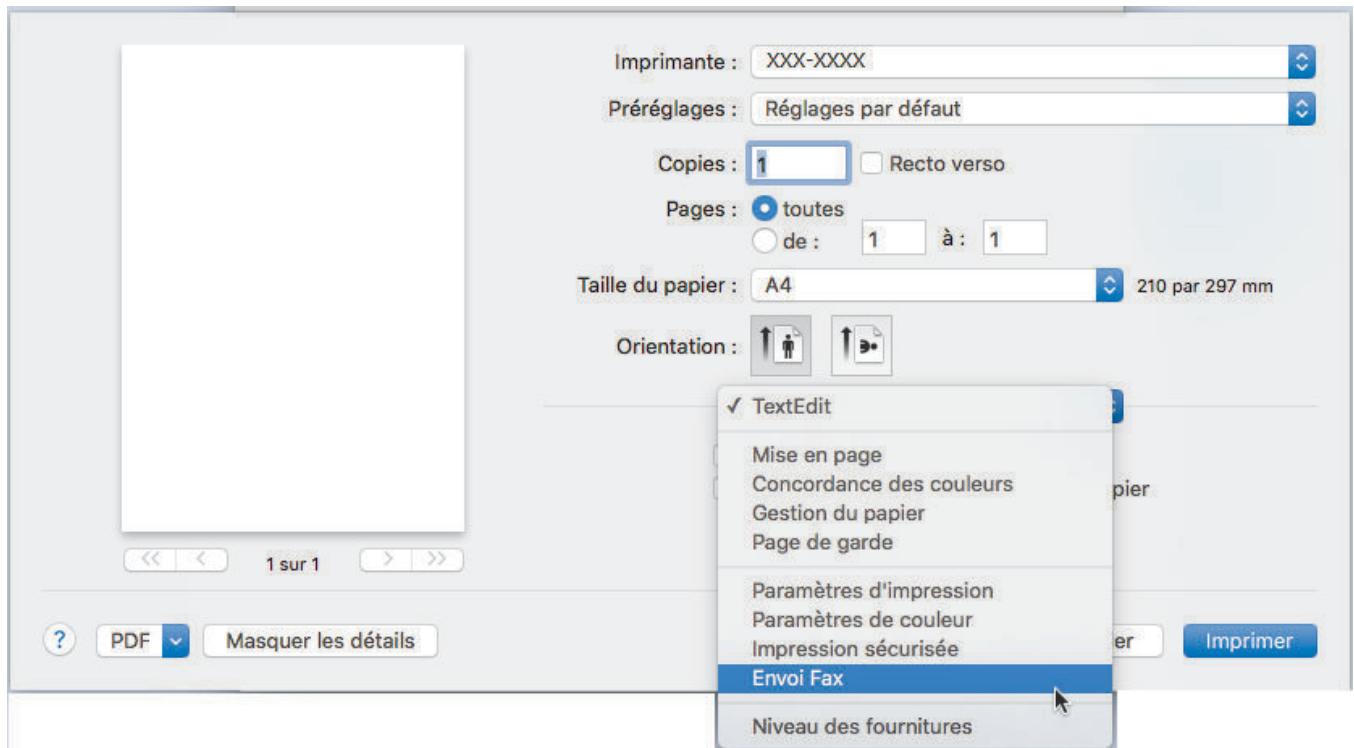Screen dimensions: 1354x748
Task: Select the 'de' page range radio button
Action: point(763,239)
